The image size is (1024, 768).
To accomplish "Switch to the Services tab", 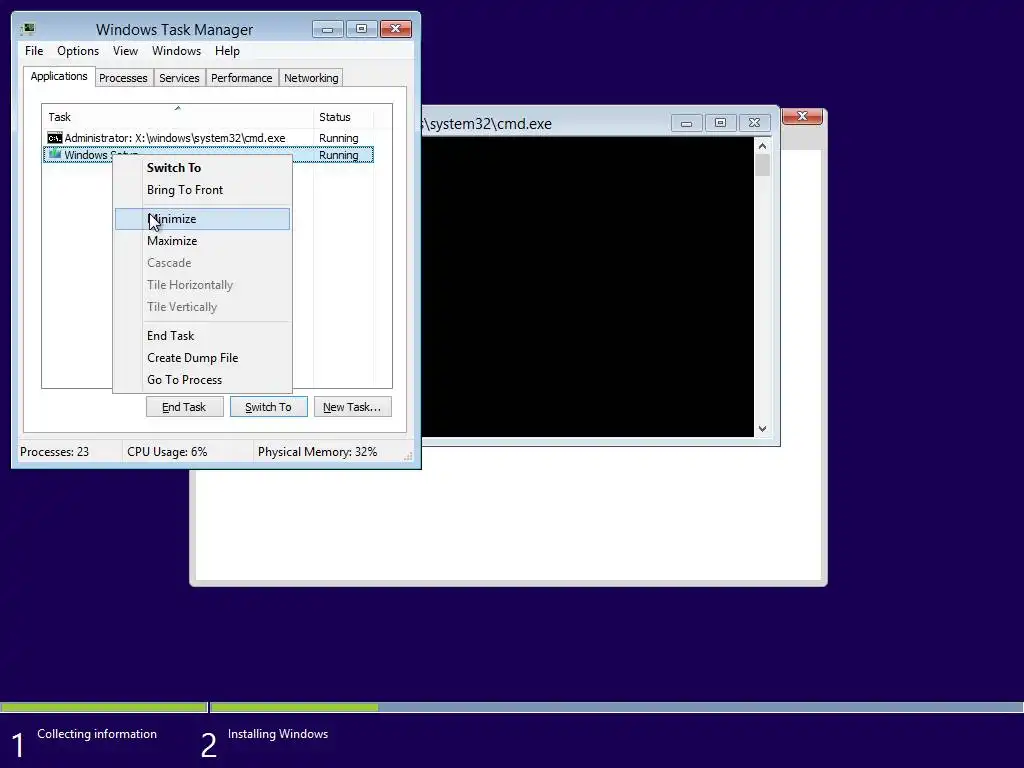I will tap(179, 78).
